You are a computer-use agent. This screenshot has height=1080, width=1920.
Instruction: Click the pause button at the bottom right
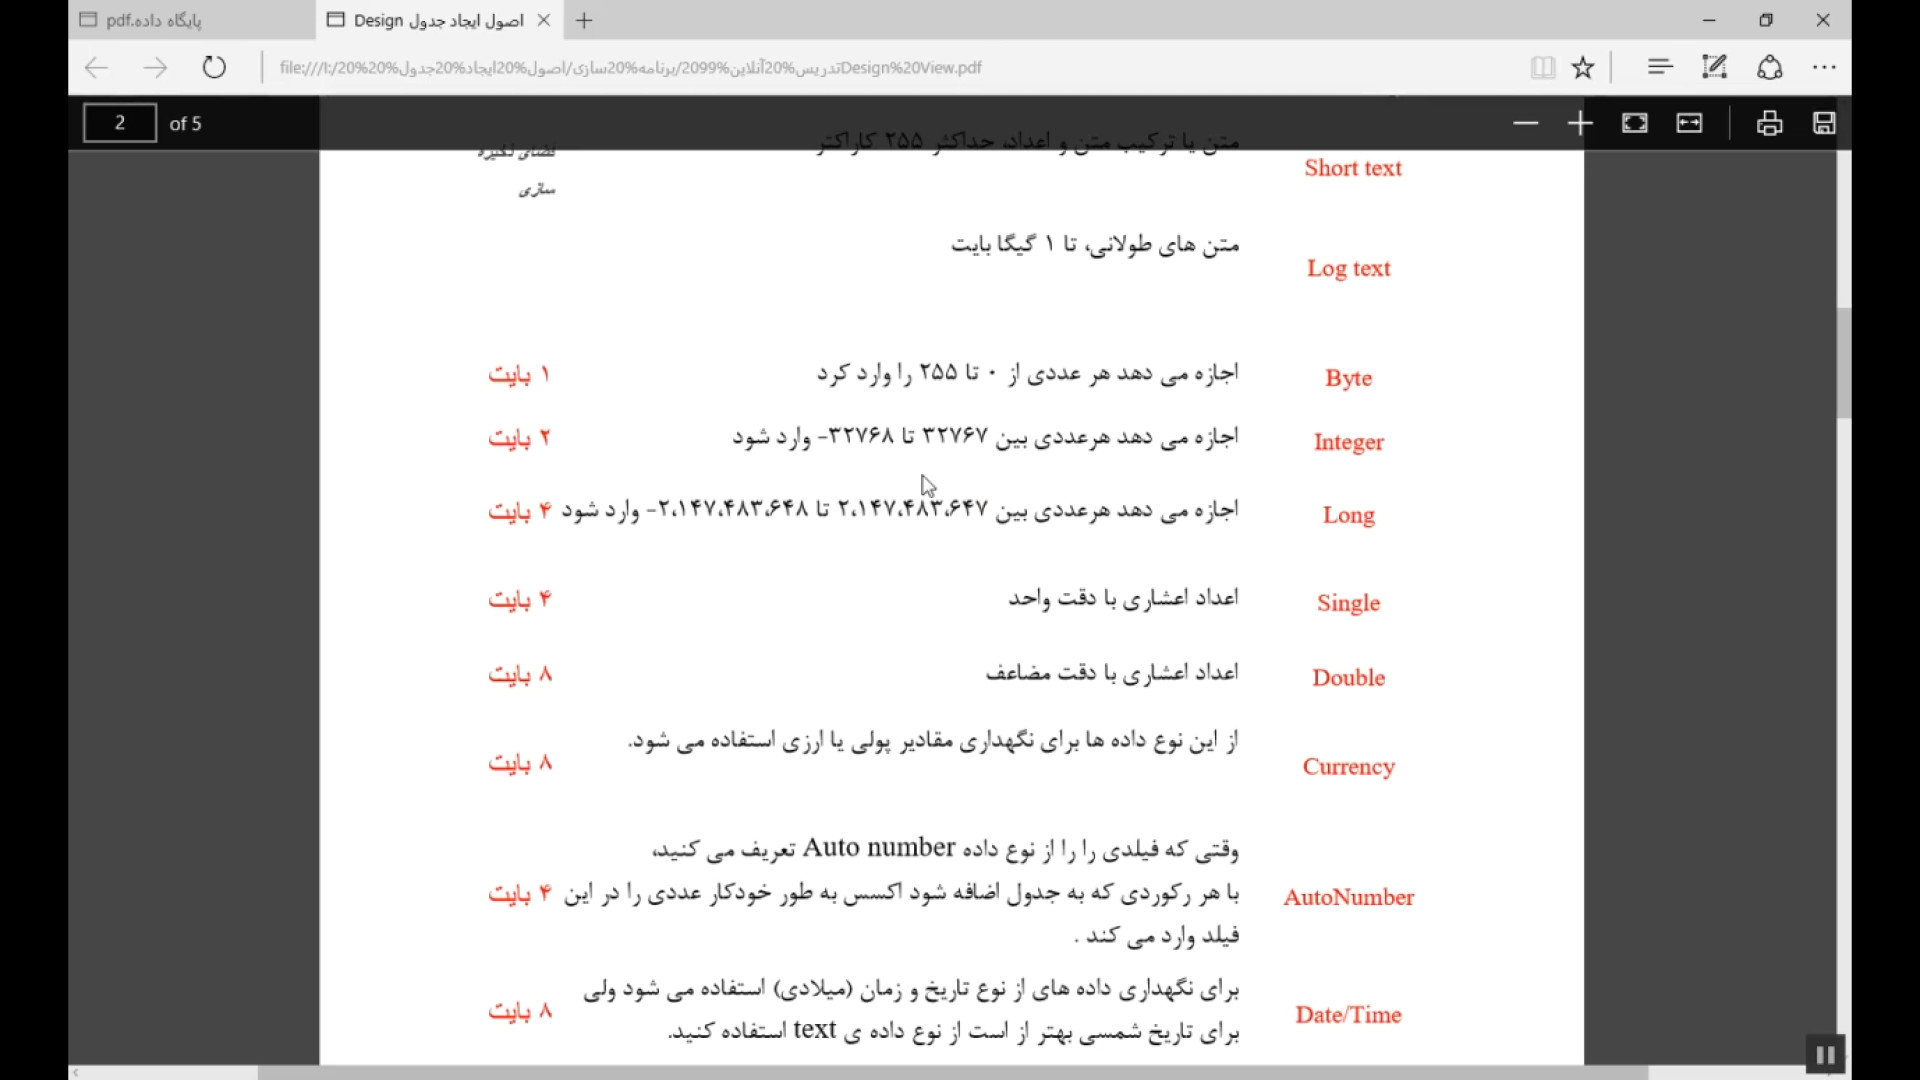point(1825,1055)
